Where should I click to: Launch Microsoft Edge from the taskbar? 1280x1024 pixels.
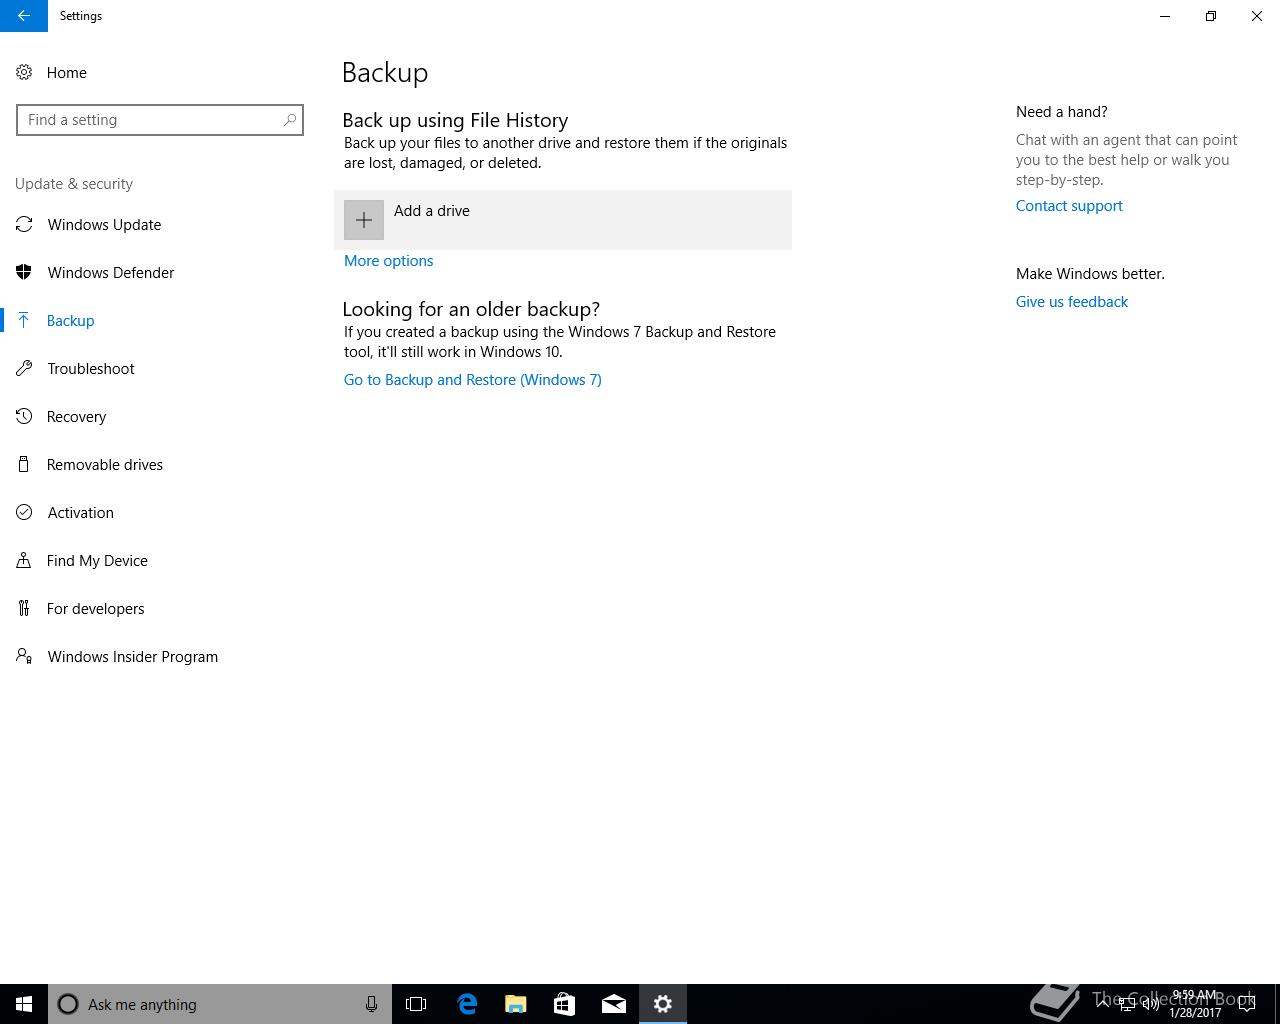click(x=466, y=1004)
